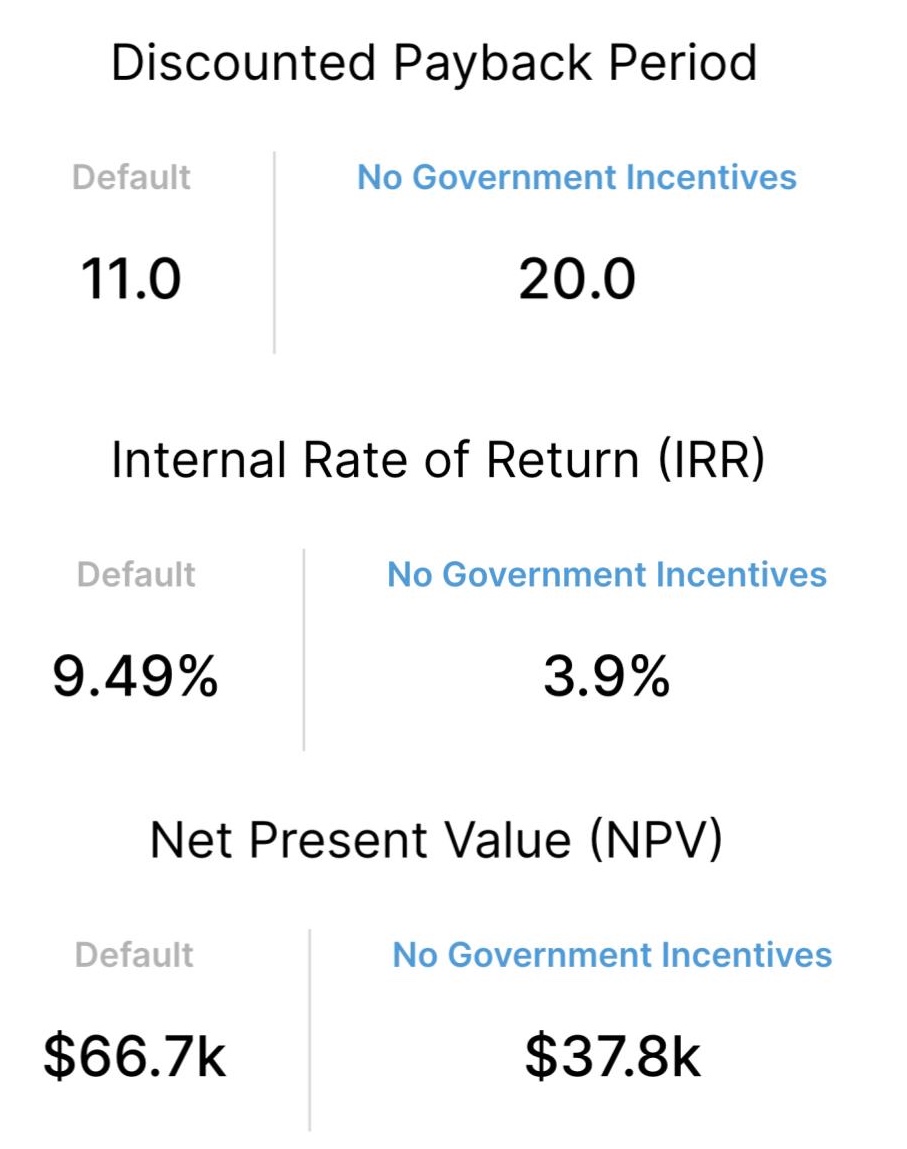This screenshot has height=1149, width=907.
Task: Select Default under Discounted Payback Period
Action: (x=131, y=177)
